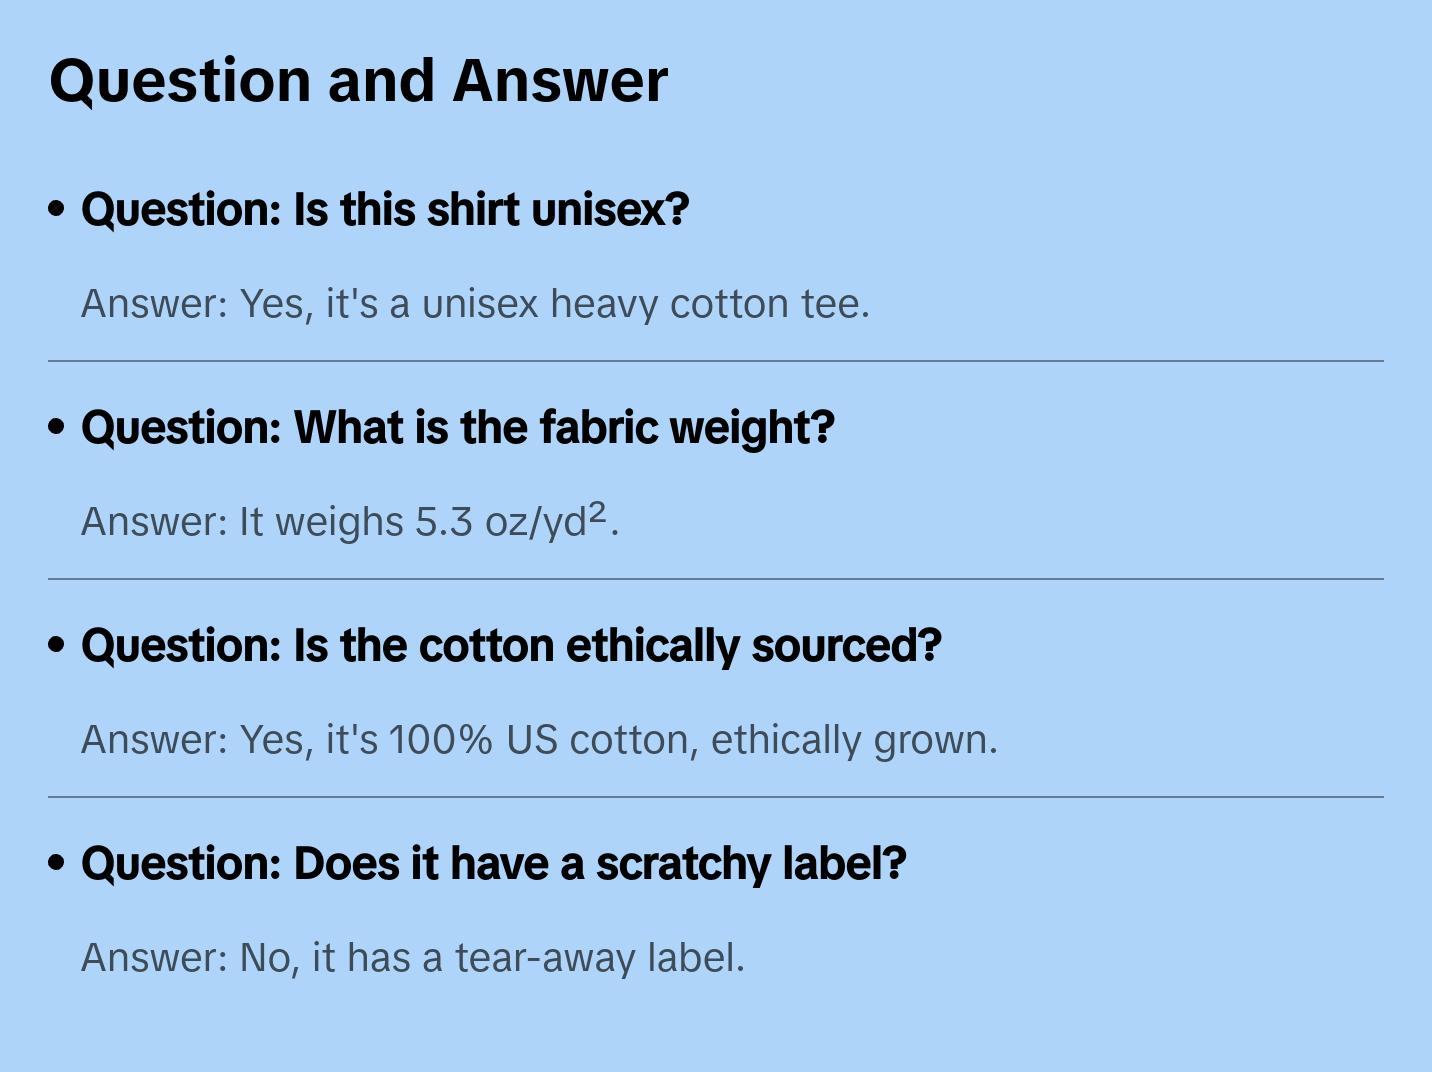Click the "5.3" number in the weight answer
Viewport: 1432px width, 1072px height.
point(444,522)
